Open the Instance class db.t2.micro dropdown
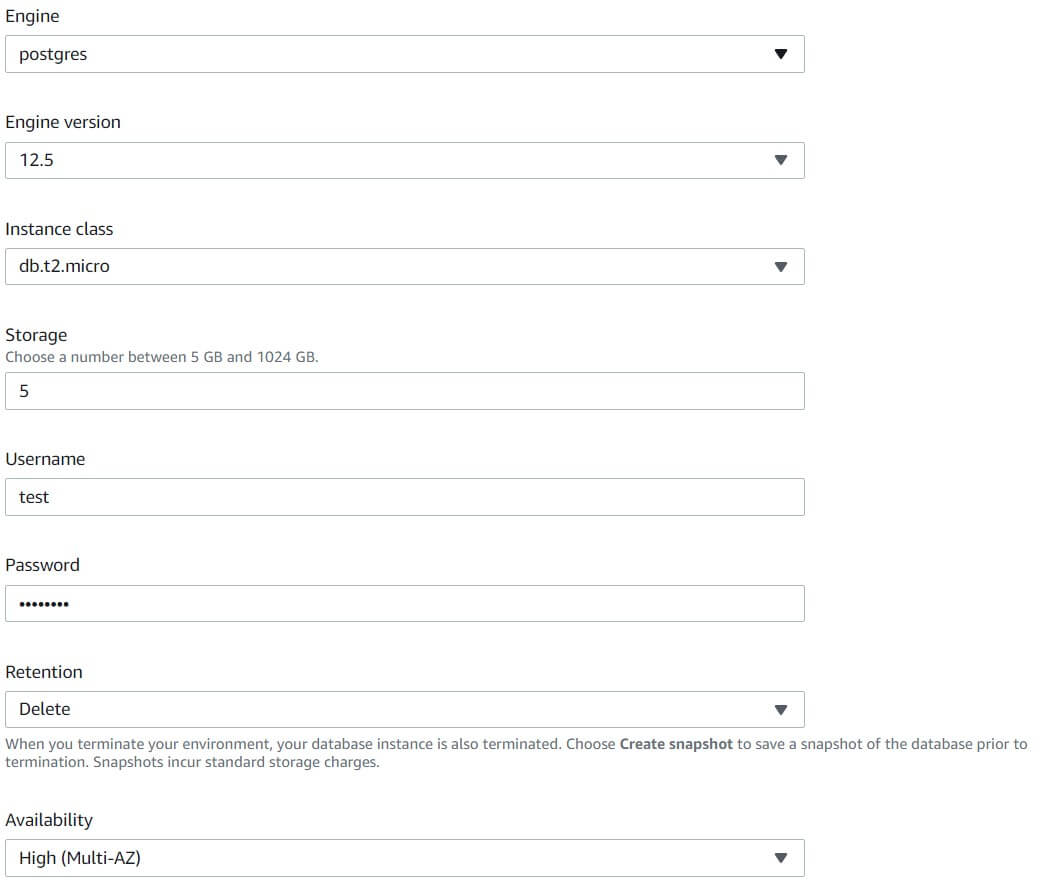 point(405,267)
